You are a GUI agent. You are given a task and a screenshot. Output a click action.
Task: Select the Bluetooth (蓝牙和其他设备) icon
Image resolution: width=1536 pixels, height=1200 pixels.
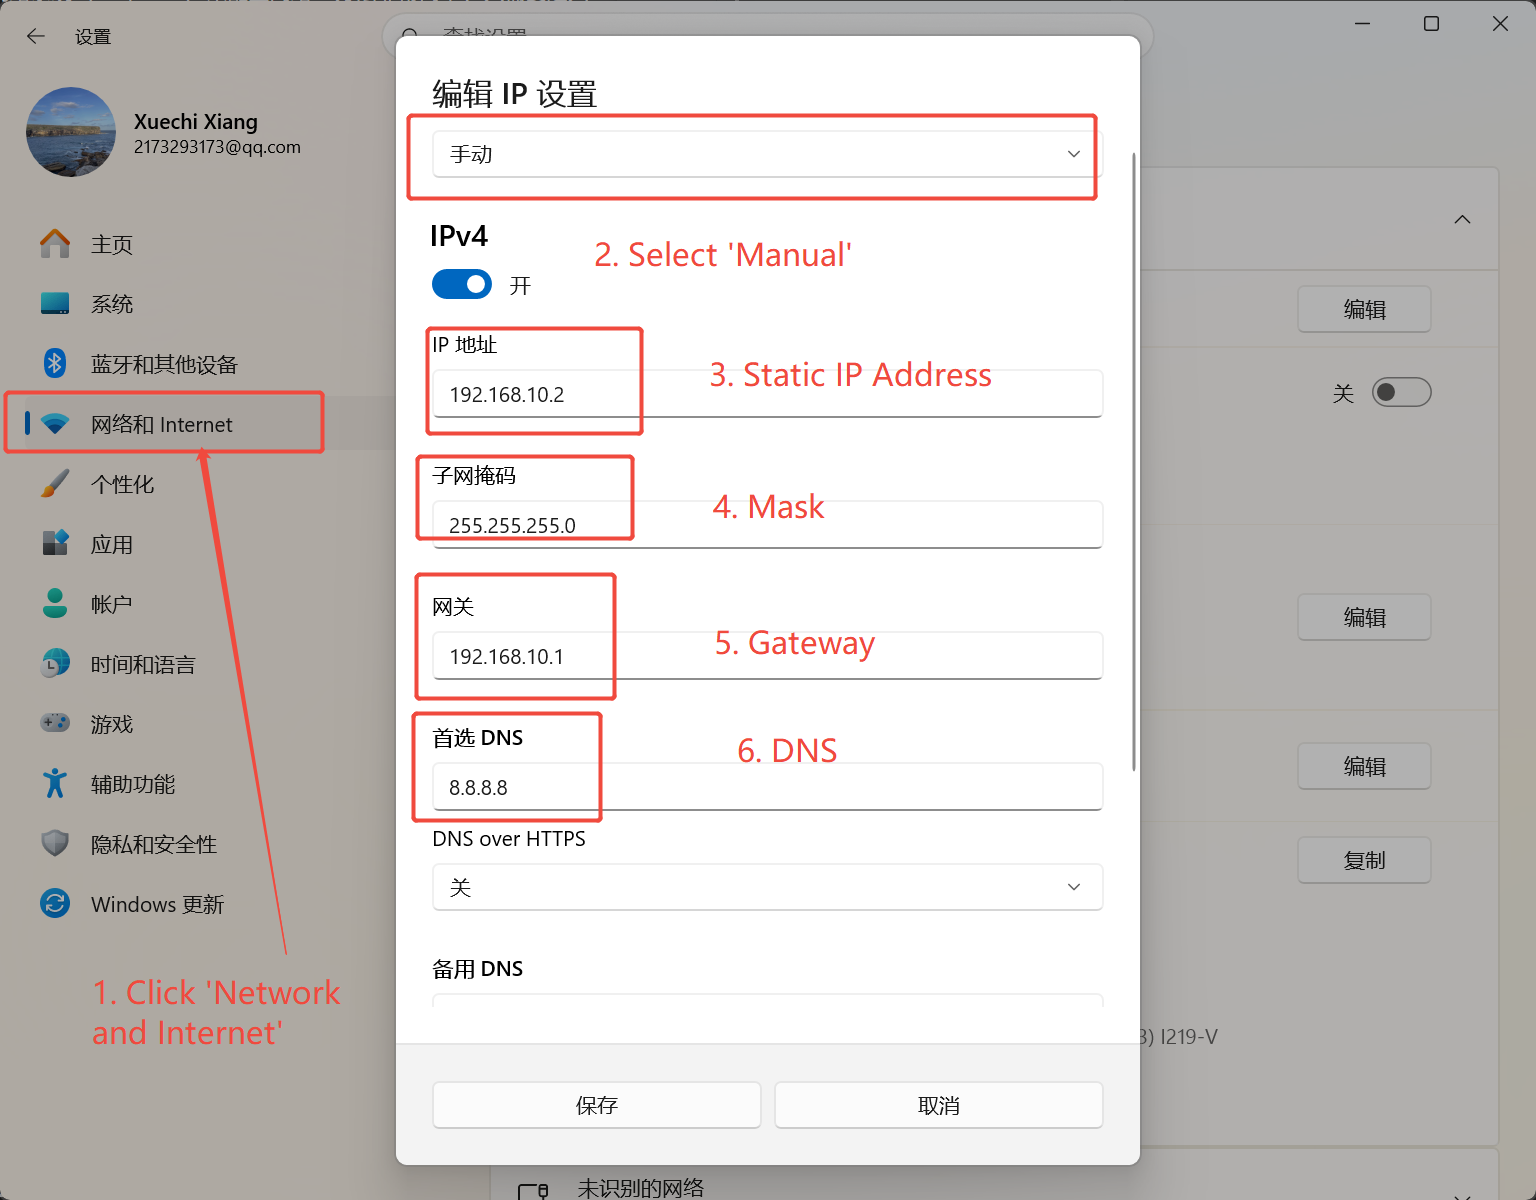click(x=55, y=364)
